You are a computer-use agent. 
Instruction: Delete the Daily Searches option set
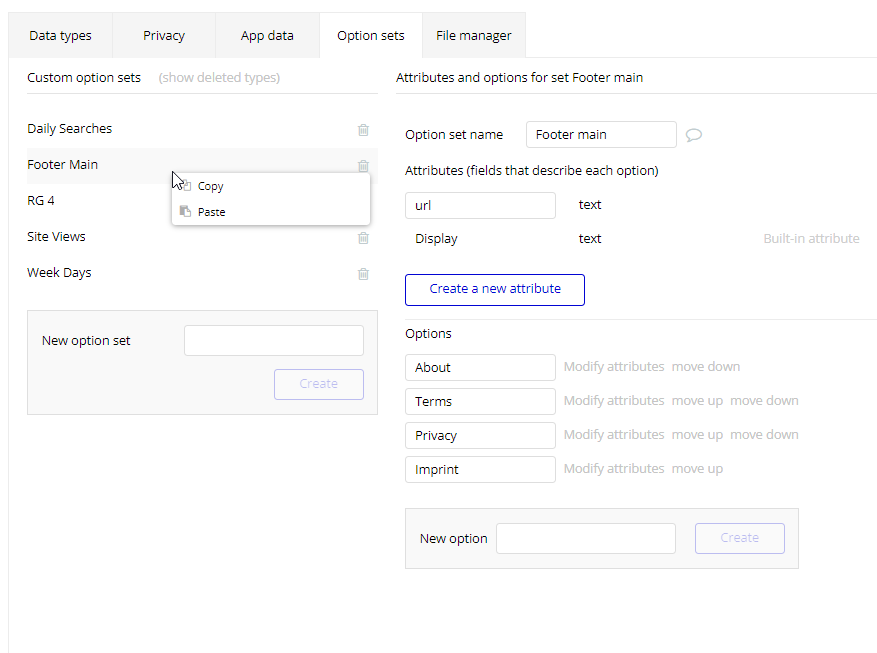click(x=363, y=130)
